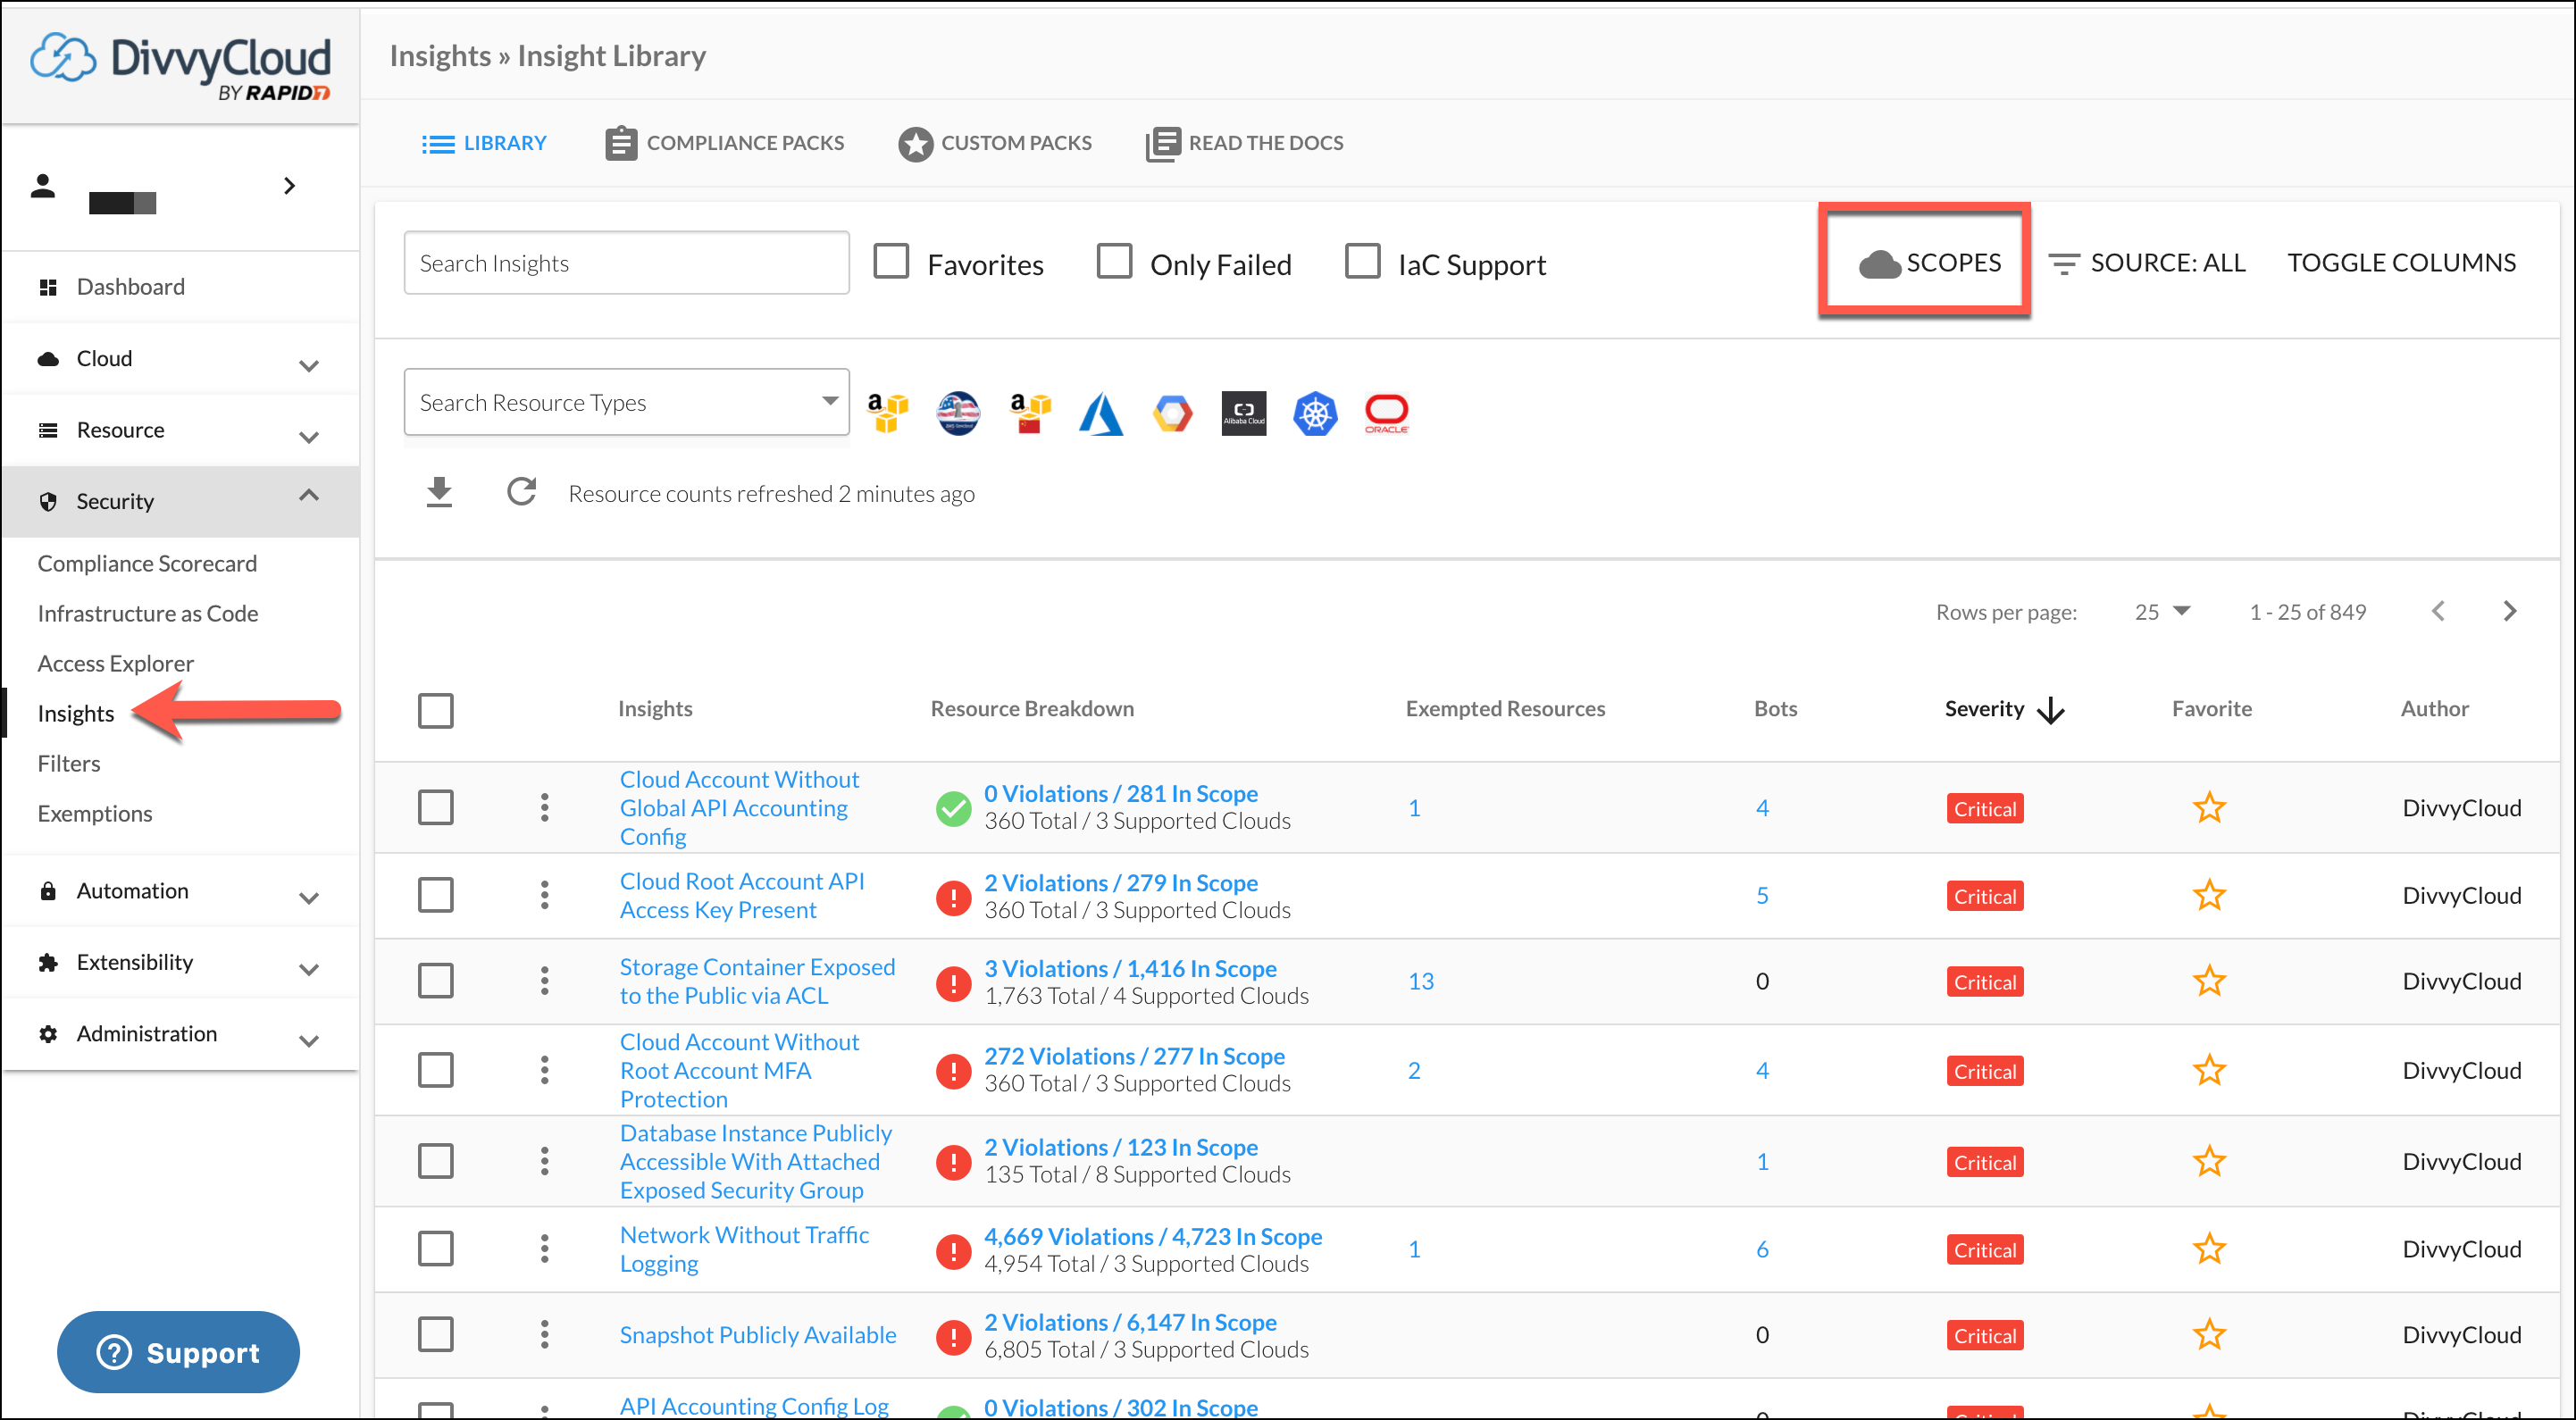Image resolution: width=2576 pixels, height=1420 pixels.
Task: Click Toggle Columns
Action: click(x=2401, y=263)
